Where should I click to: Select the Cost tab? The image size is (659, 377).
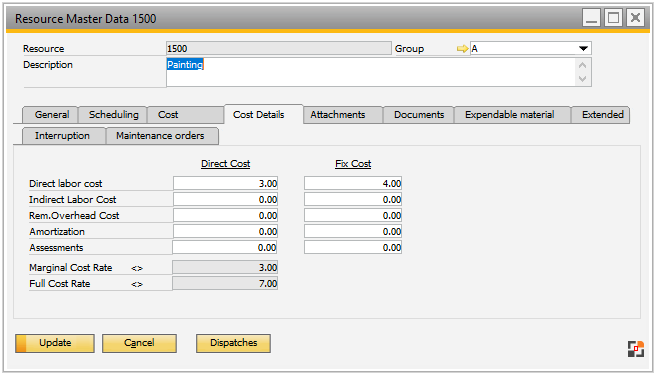185,115
